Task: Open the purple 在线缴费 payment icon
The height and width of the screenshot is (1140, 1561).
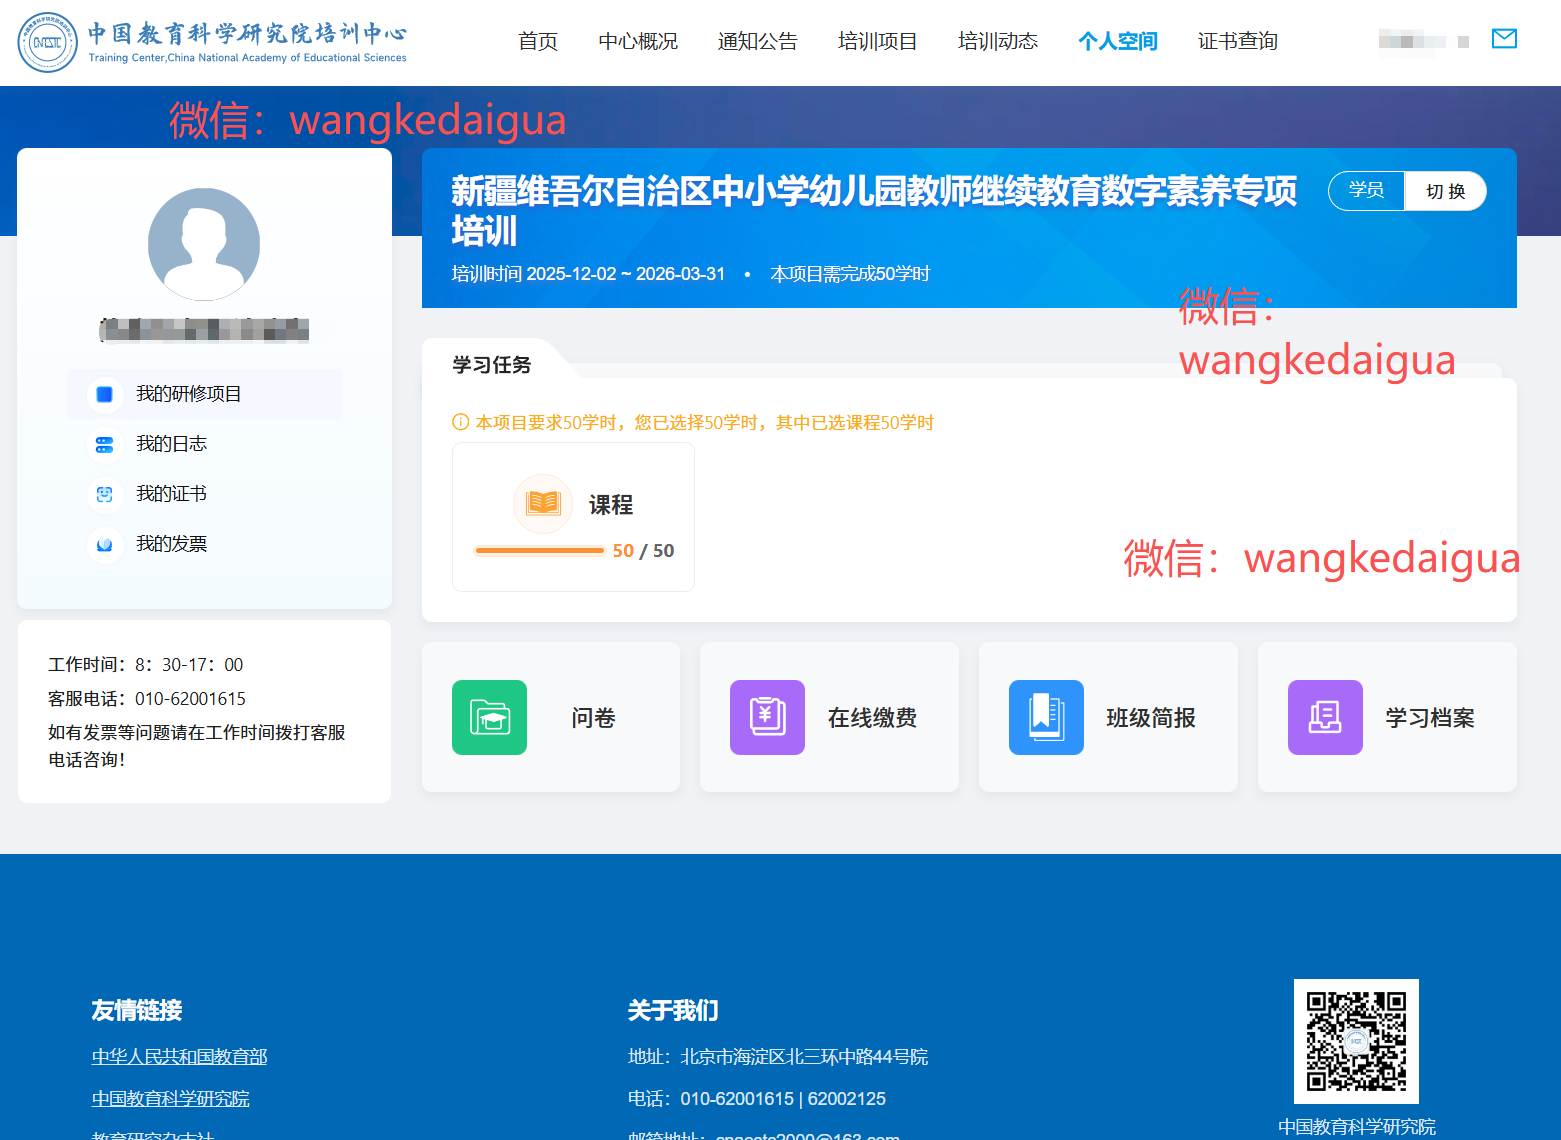Action: point(767,717)
